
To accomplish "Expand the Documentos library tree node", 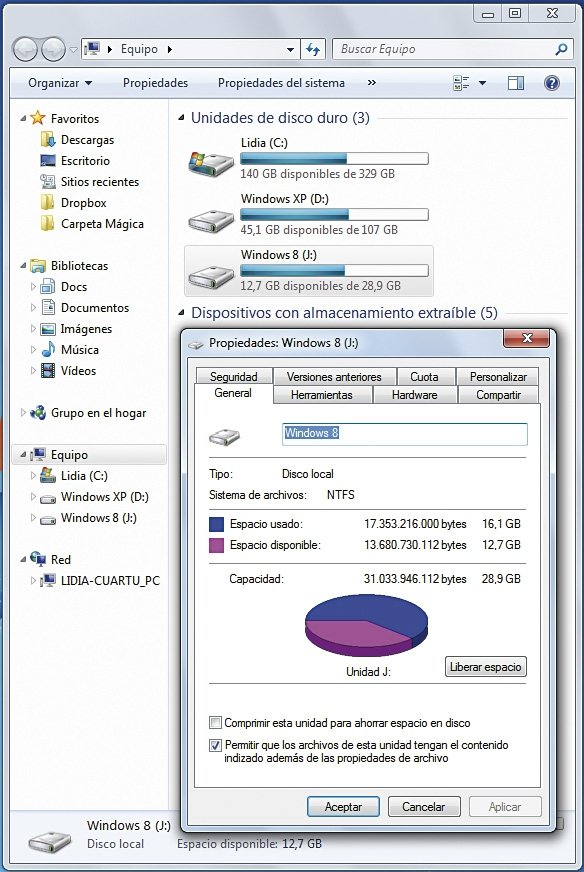I will pos(33,307).
